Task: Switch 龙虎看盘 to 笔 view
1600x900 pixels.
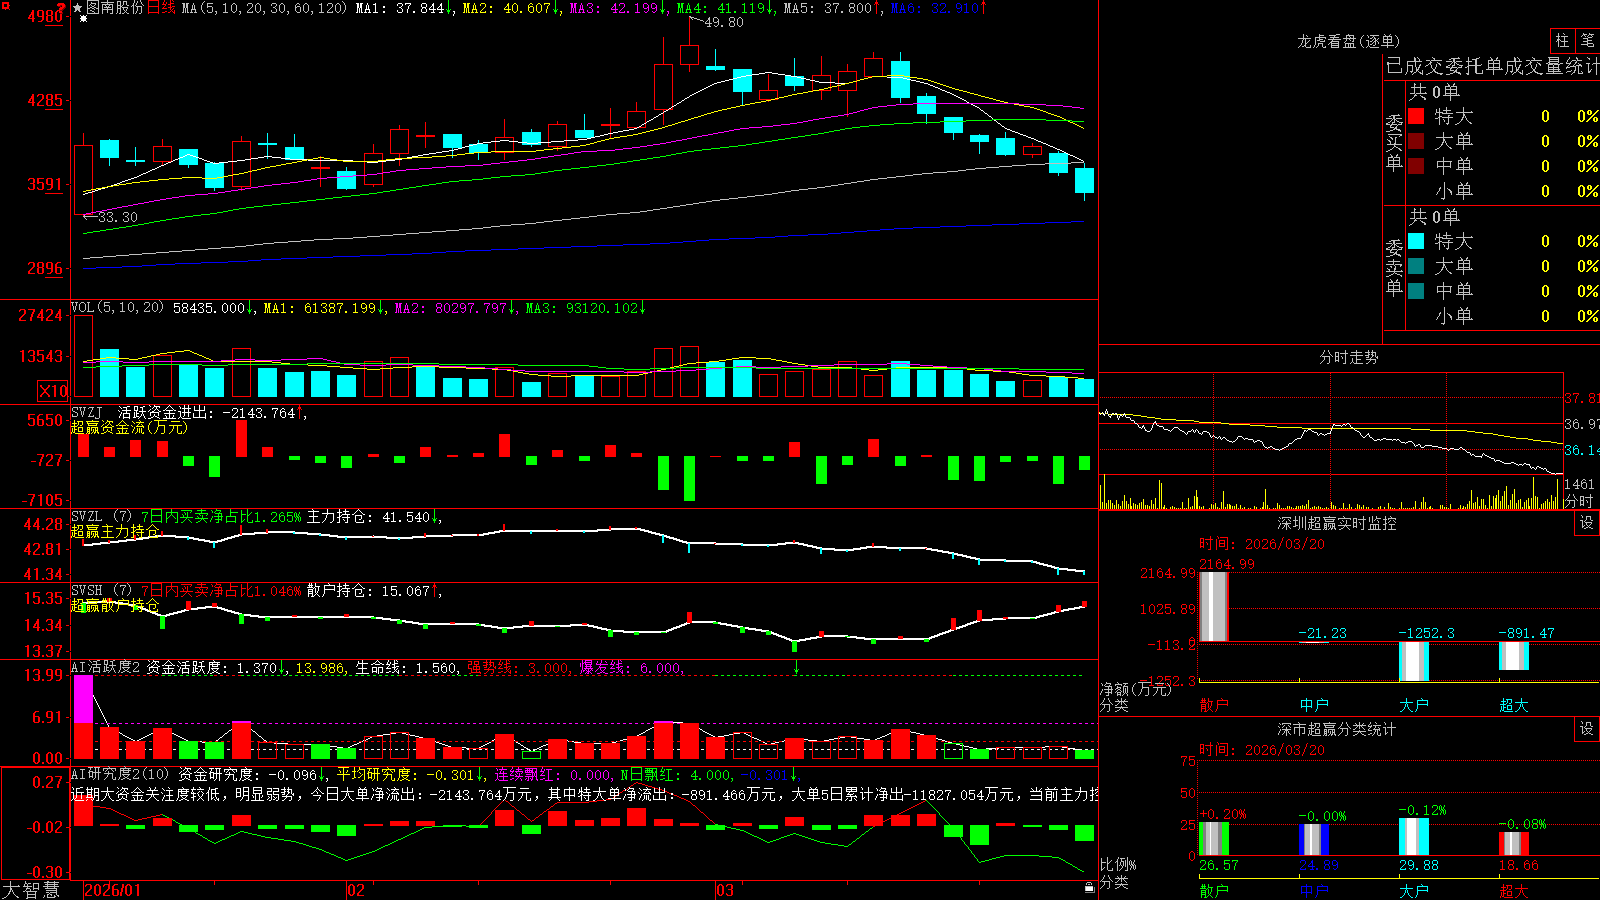Action: pos(1587,41)
